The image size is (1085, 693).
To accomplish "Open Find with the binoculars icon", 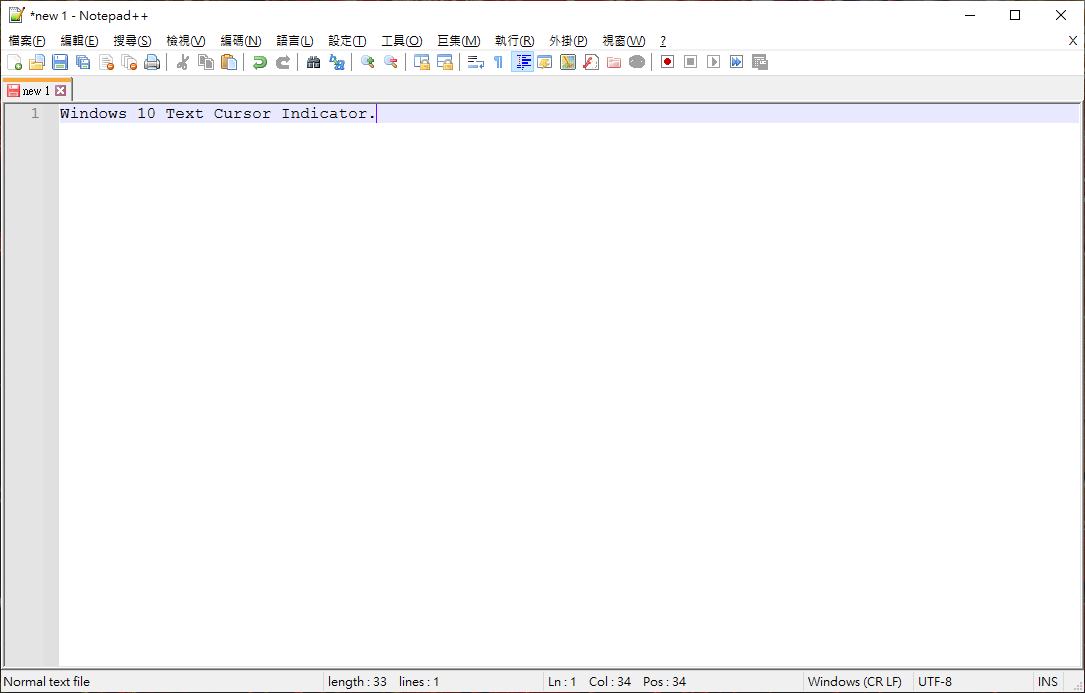I will click(313, 62).
